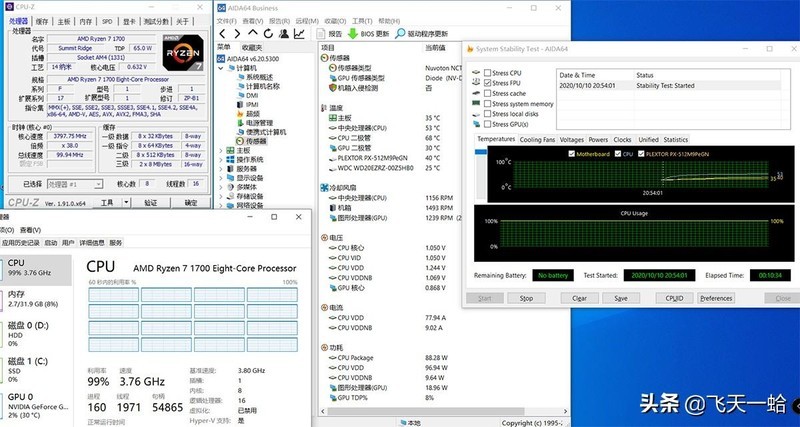
Task: Select 计算机名称 in AIDA64 tree
Action: [258, 86]
